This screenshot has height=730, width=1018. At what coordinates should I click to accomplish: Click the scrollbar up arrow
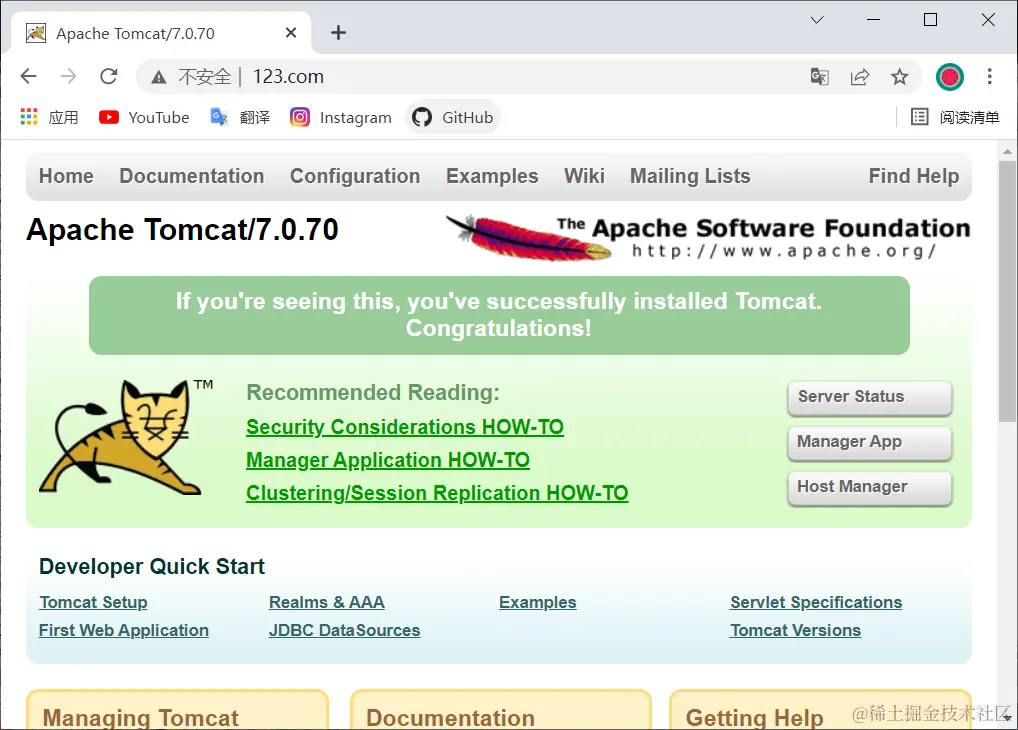click(1007, 151)
